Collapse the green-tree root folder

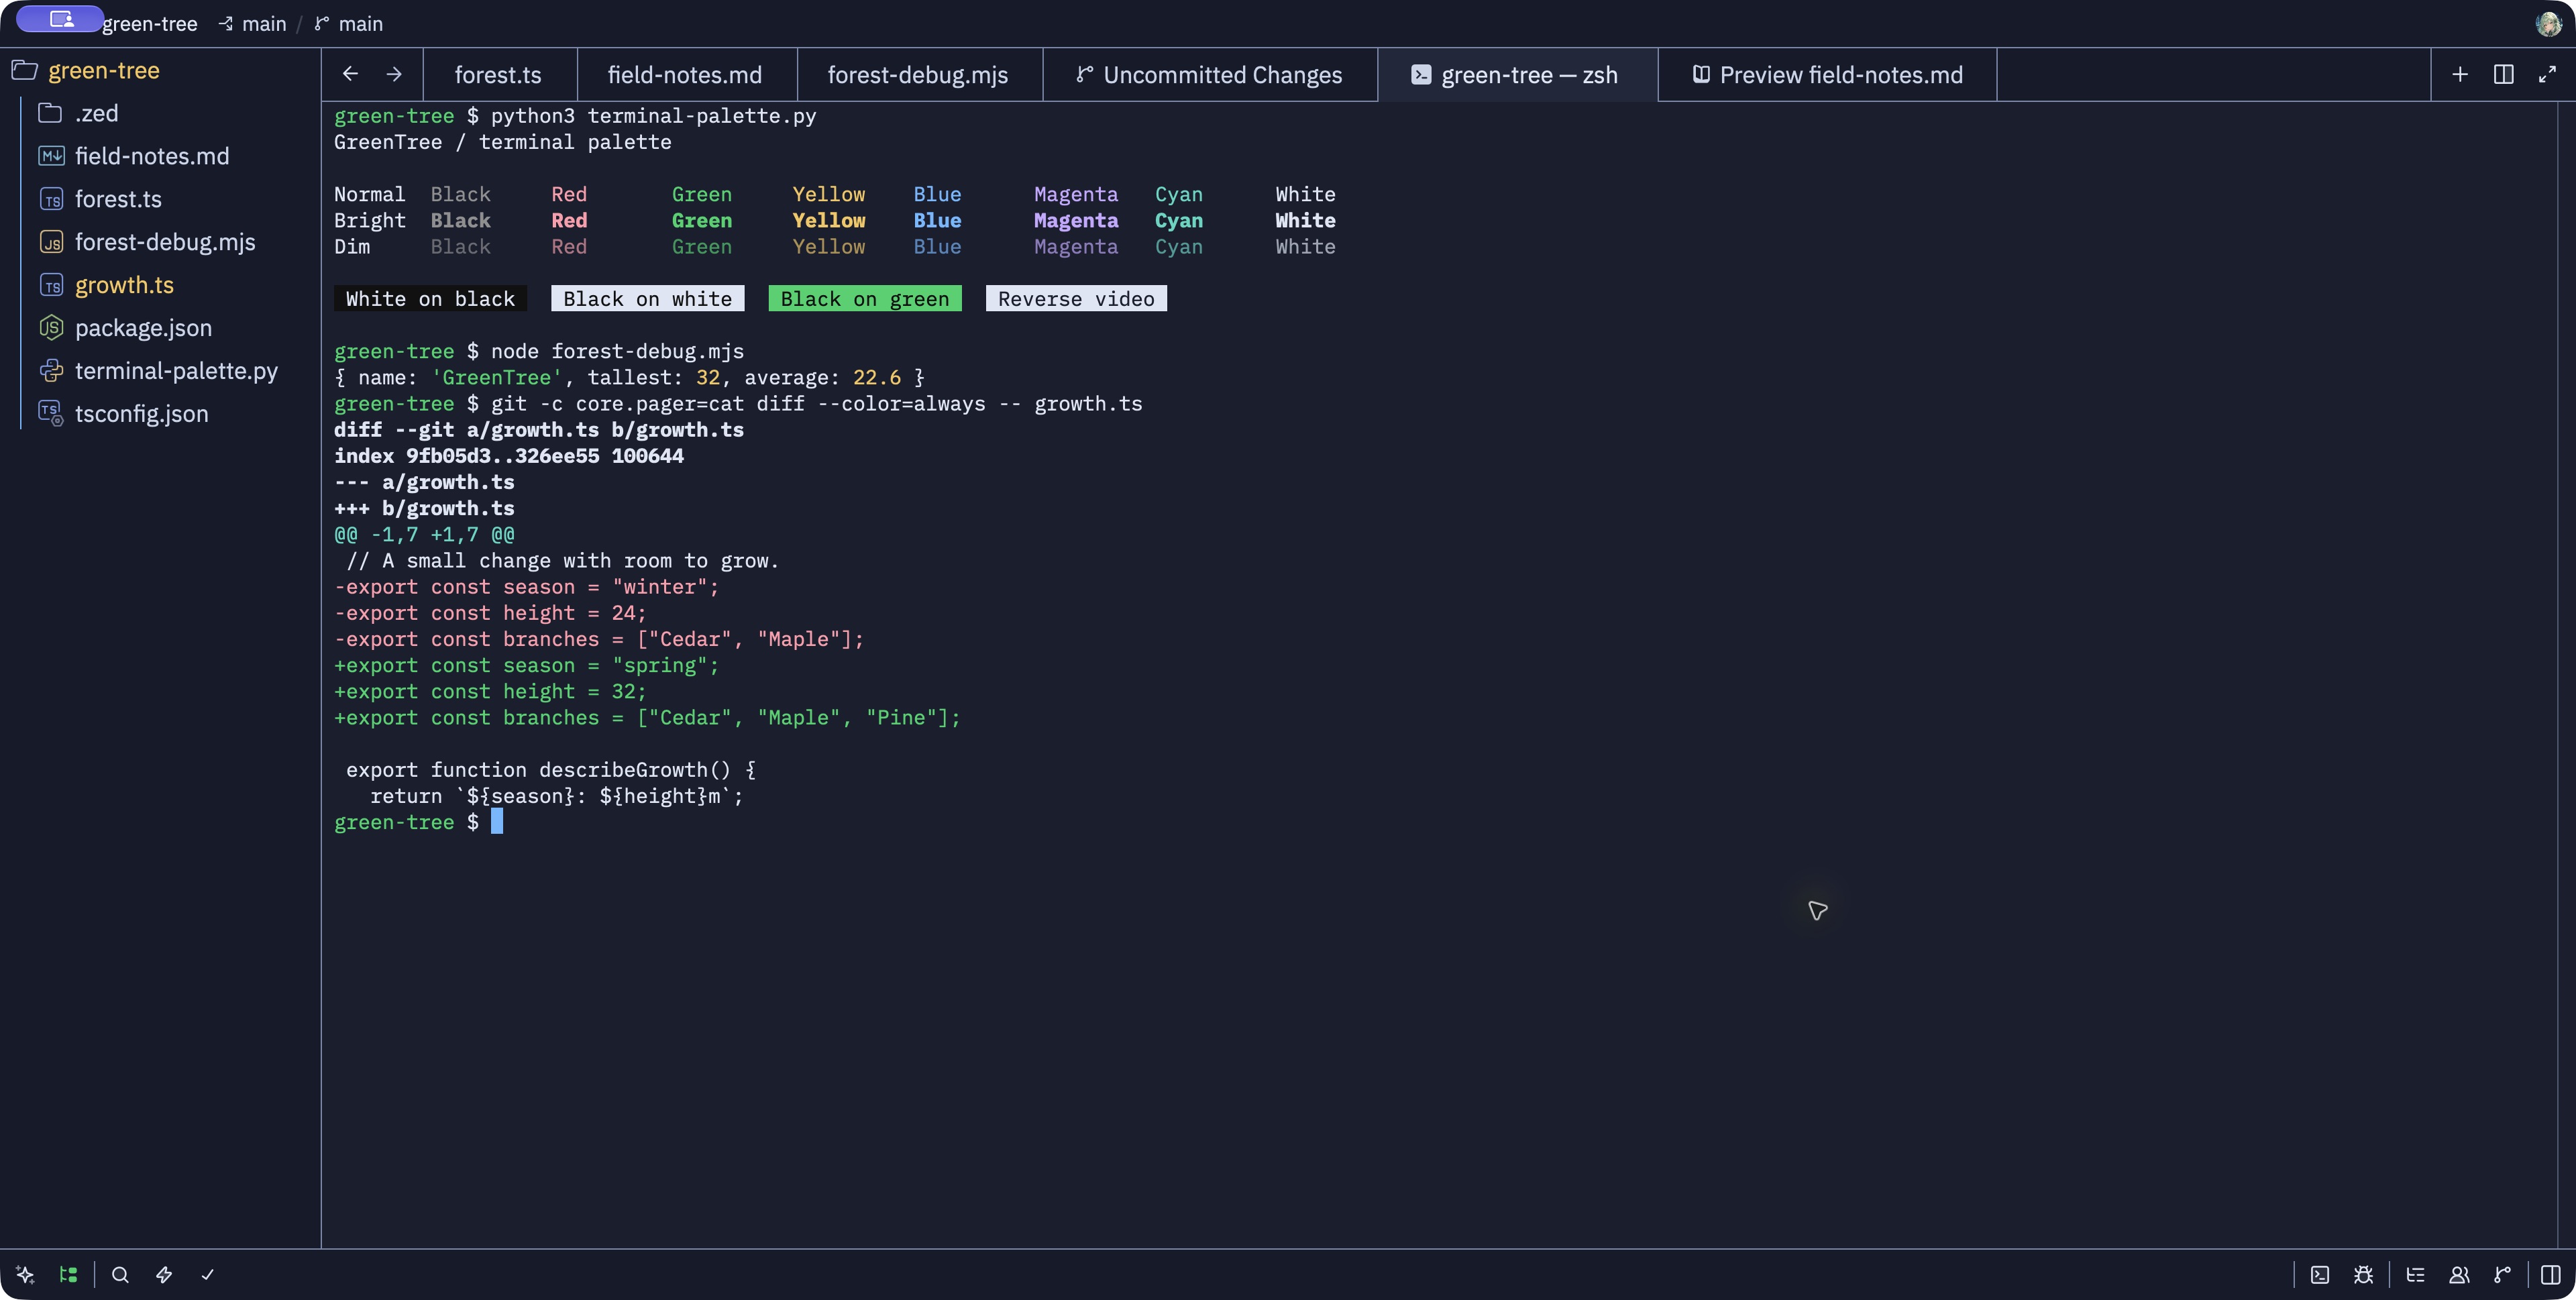160,70
